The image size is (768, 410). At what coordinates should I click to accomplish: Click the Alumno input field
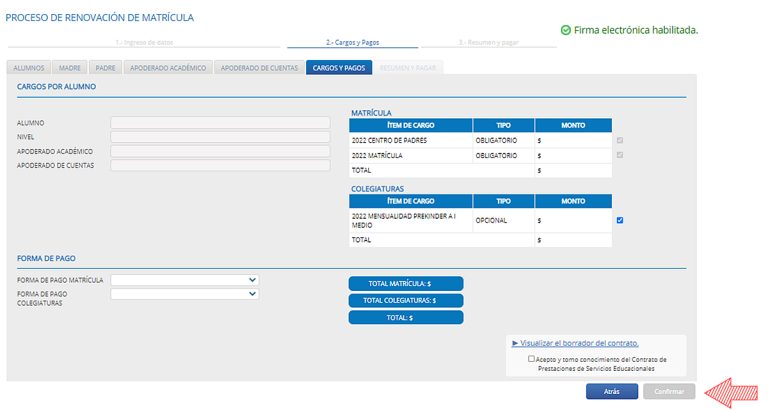[219, 123]
